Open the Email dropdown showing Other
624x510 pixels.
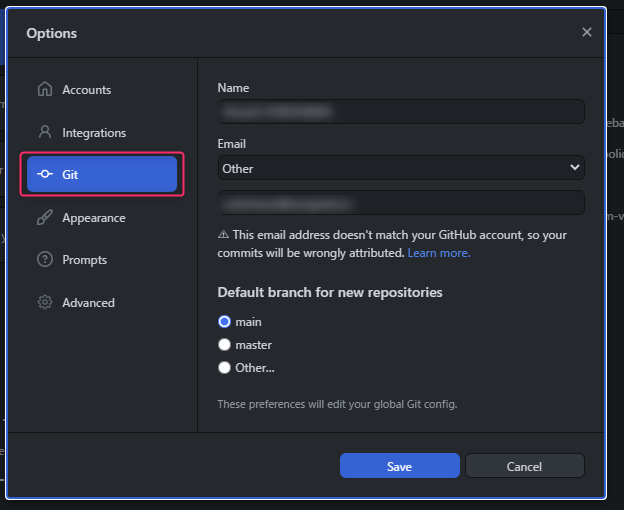coord(401,168)
